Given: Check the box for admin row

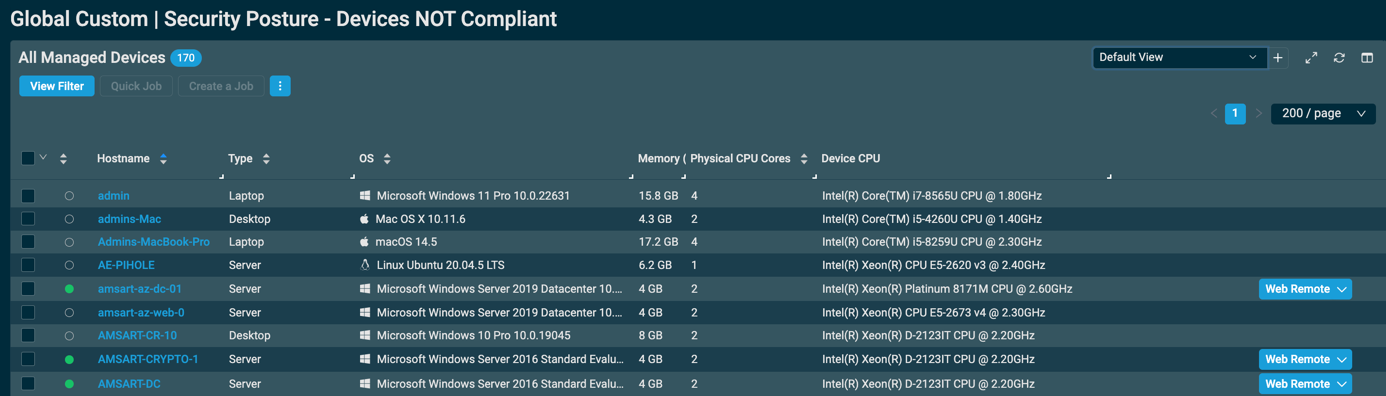Looking at the screenshot, I should point(28,196).
